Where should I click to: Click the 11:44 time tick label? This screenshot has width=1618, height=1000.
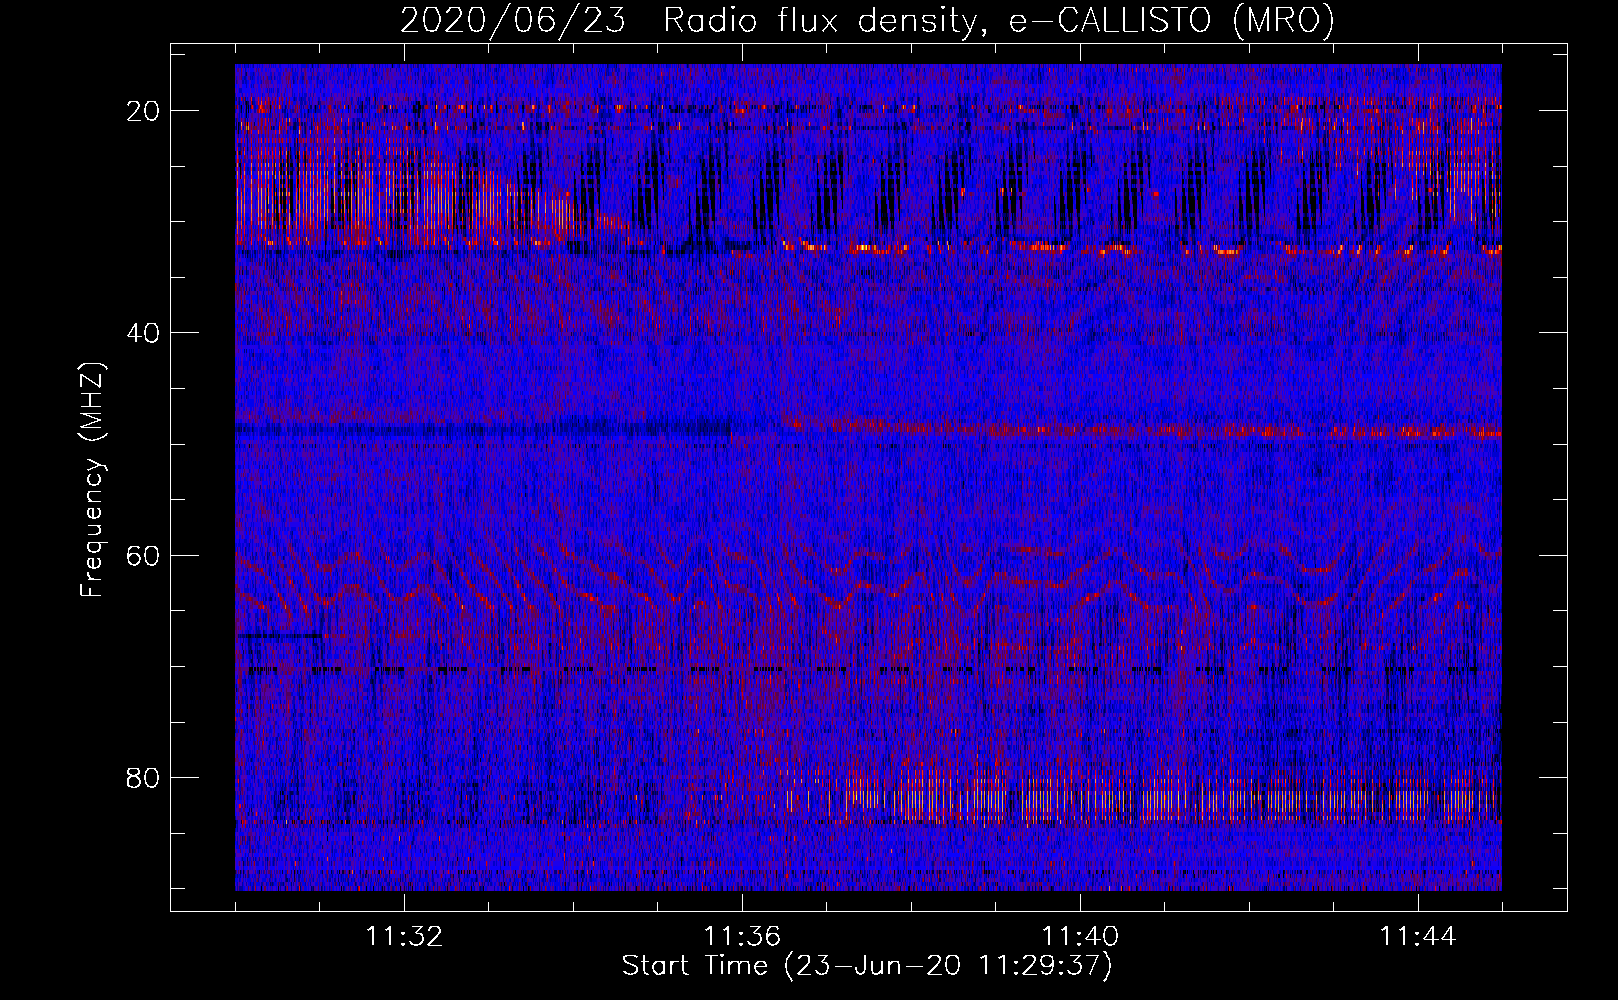[1418, 937]
